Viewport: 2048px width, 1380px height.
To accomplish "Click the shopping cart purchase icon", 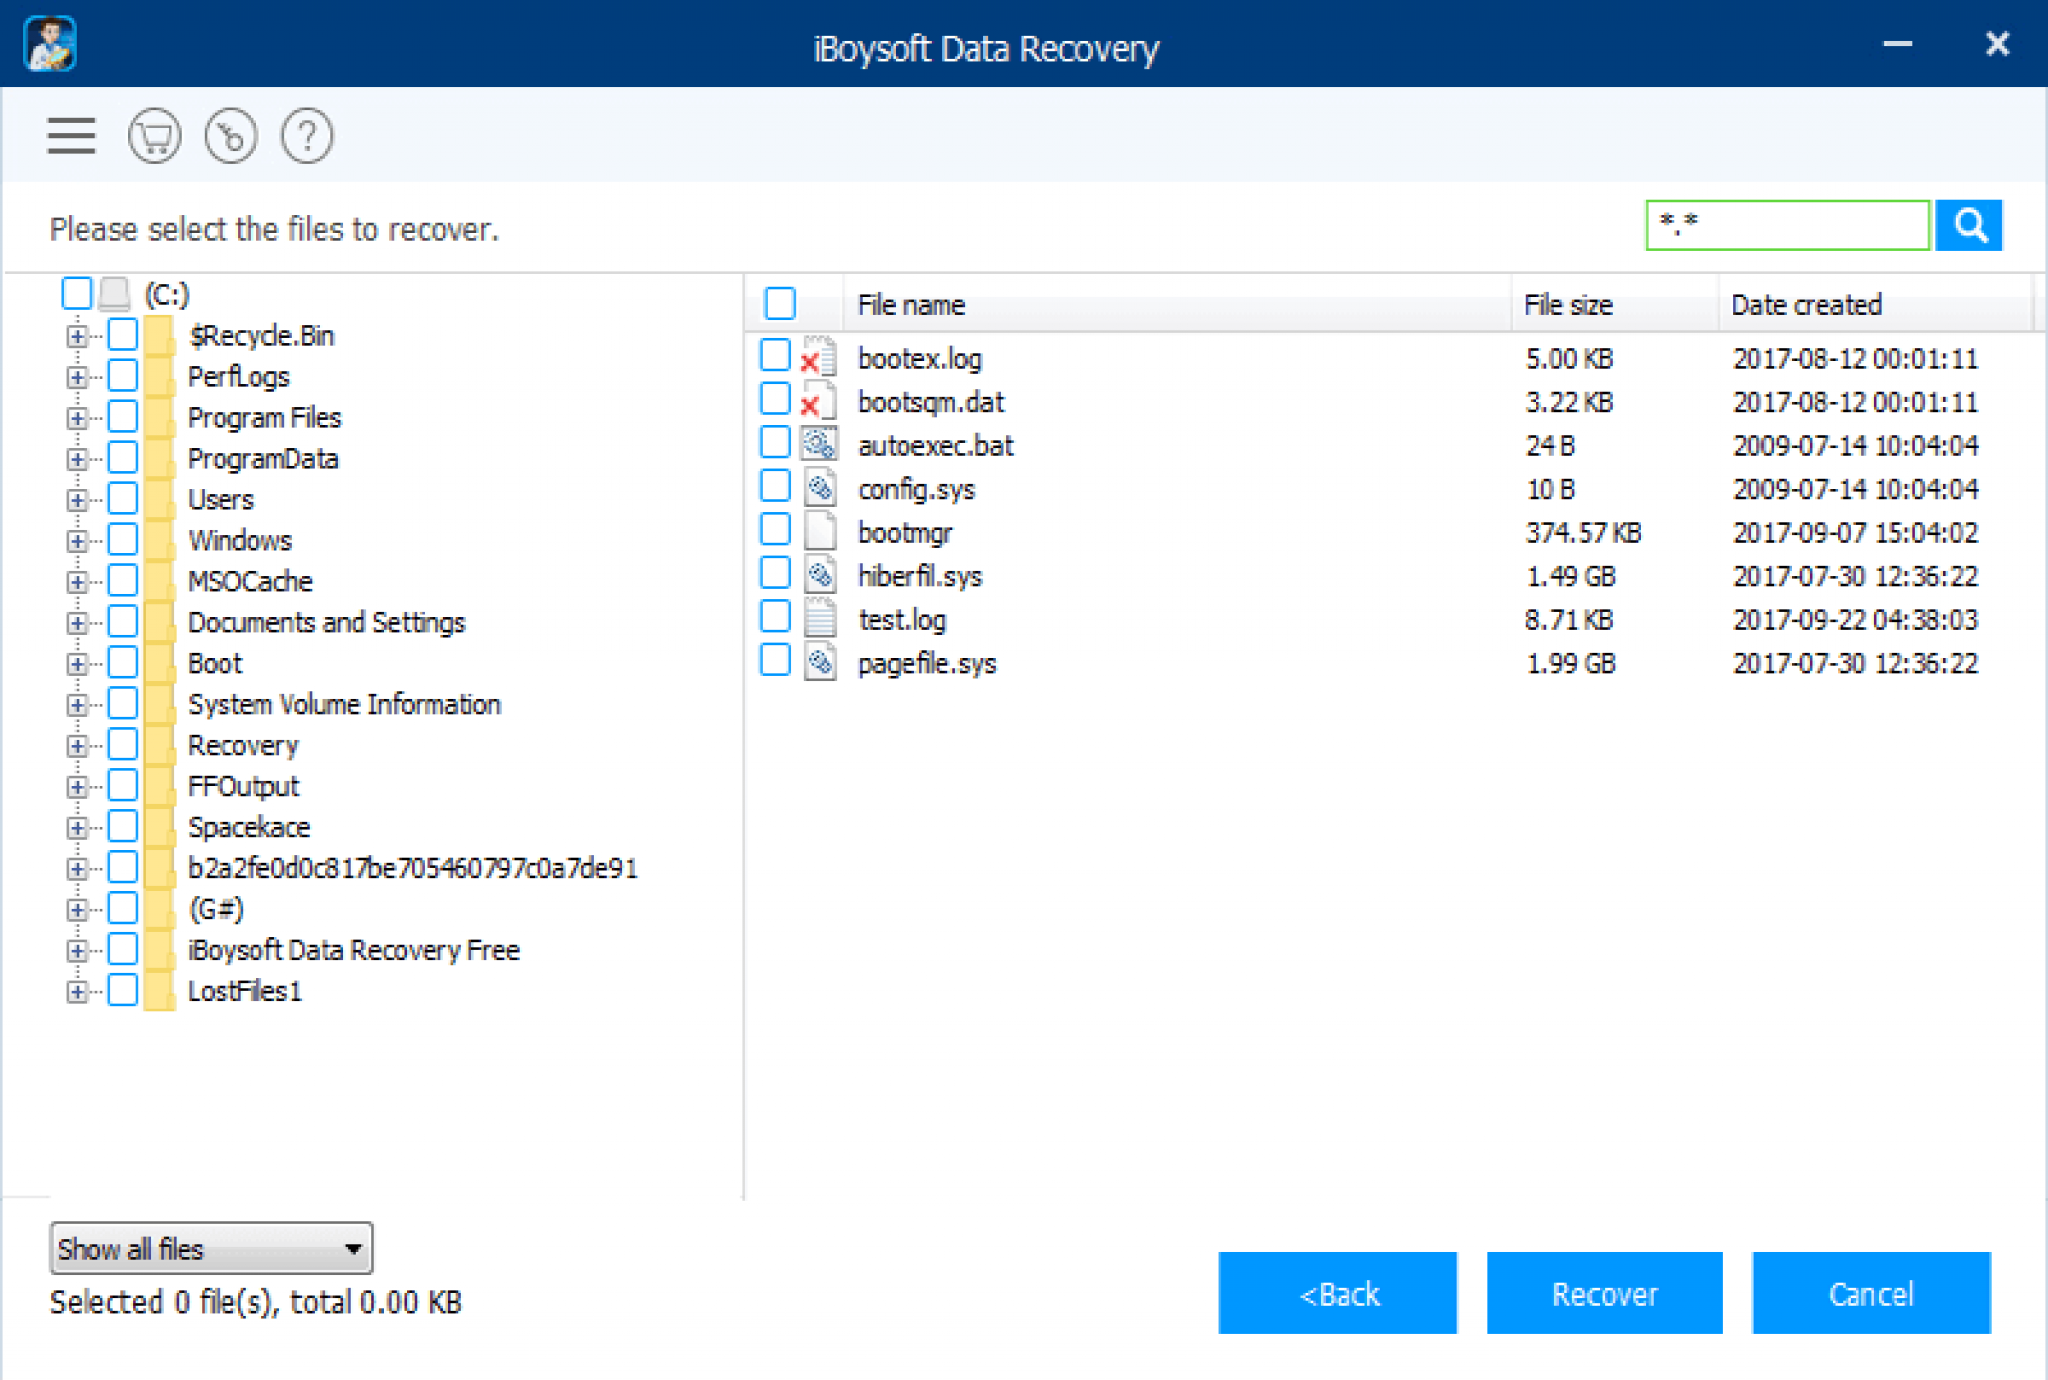I will pyautogui.click(x=154, y=136).
